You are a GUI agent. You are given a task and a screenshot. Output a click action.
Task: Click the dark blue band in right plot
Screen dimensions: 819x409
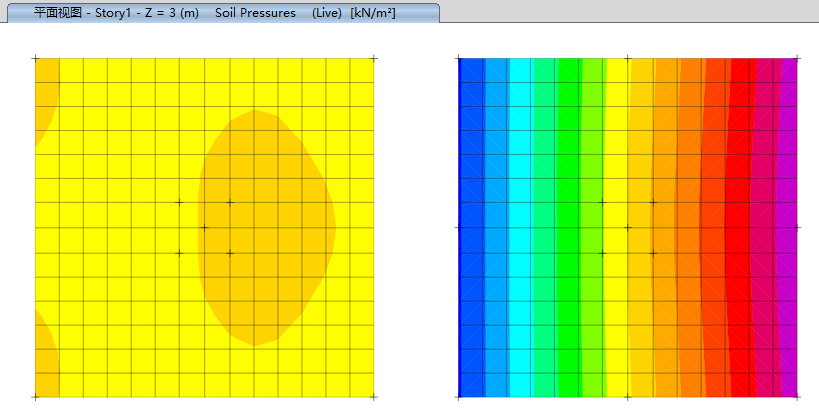(x=470, y=228)
